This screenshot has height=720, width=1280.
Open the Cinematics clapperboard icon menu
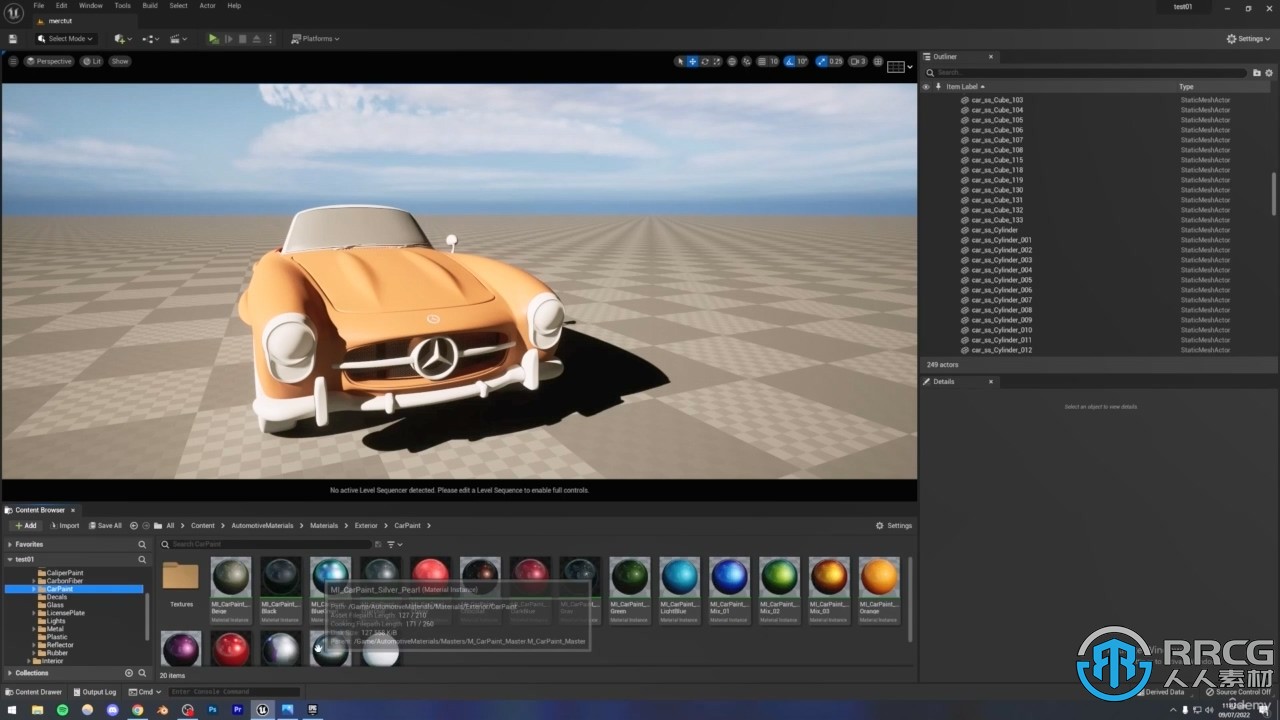pyautogui.click(x=178, y=39)
